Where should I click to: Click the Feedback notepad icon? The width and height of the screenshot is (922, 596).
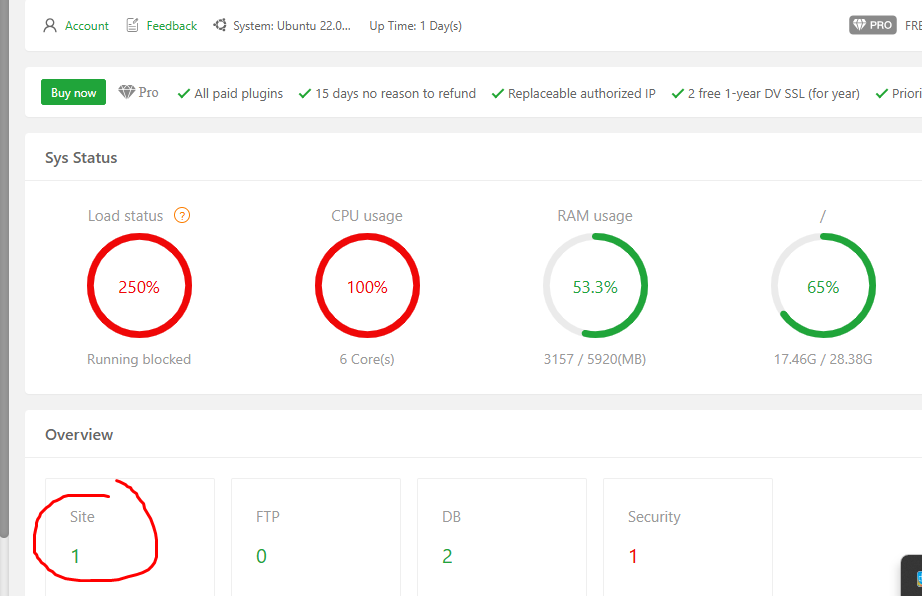132,25
